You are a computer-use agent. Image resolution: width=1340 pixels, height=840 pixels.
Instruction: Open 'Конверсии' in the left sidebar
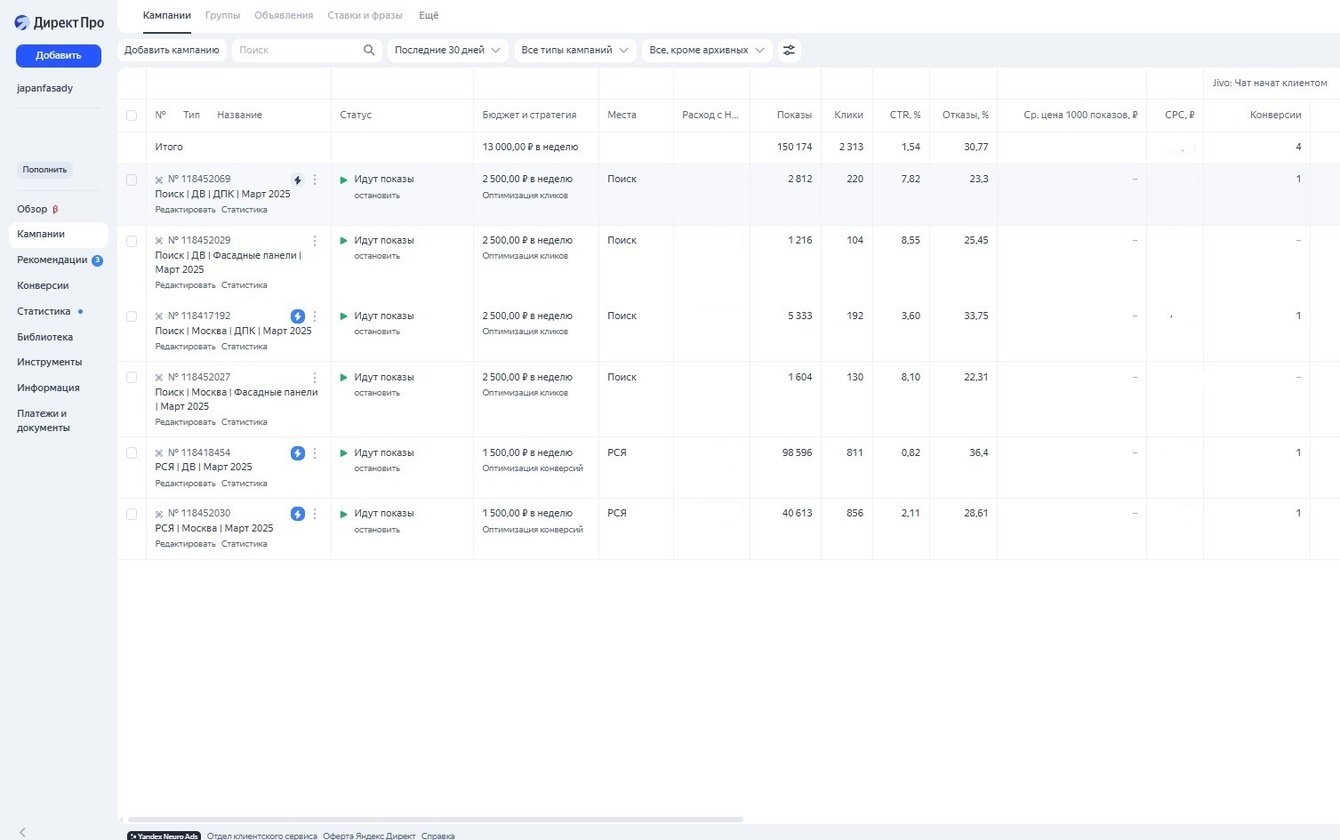click(x=43, y=285)
